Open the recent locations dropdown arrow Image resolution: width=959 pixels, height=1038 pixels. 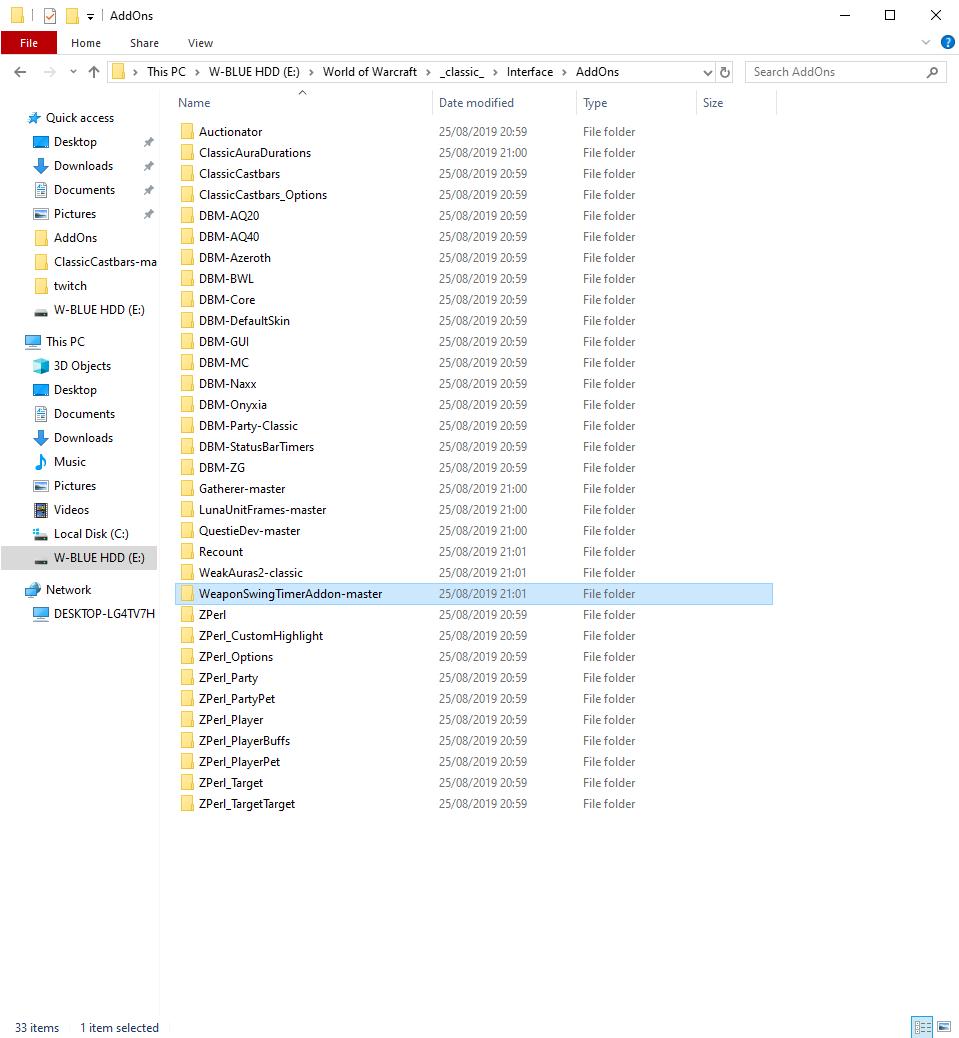click(73, 72)
